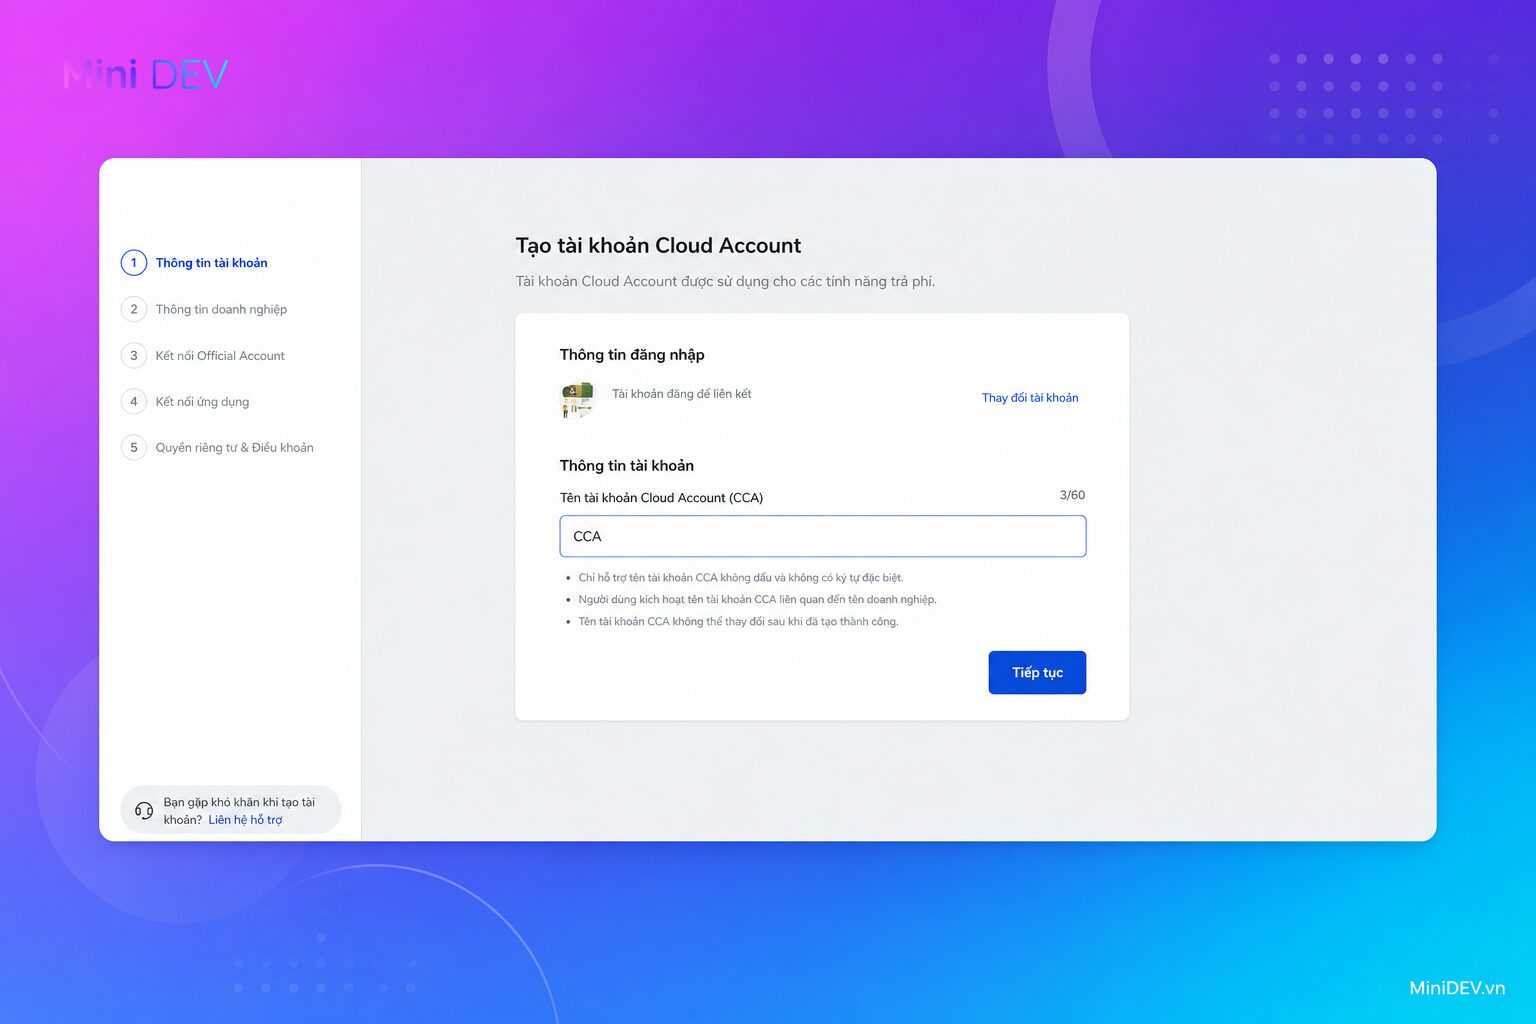Go to Kết nối Official Account step

click(x=220, y=355)
